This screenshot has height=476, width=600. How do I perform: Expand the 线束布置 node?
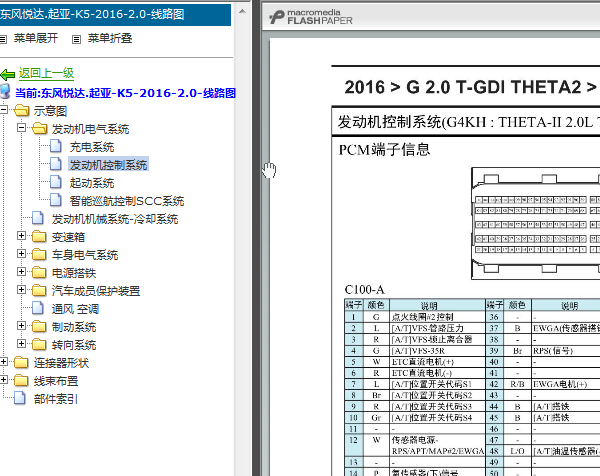click(3, 380)
